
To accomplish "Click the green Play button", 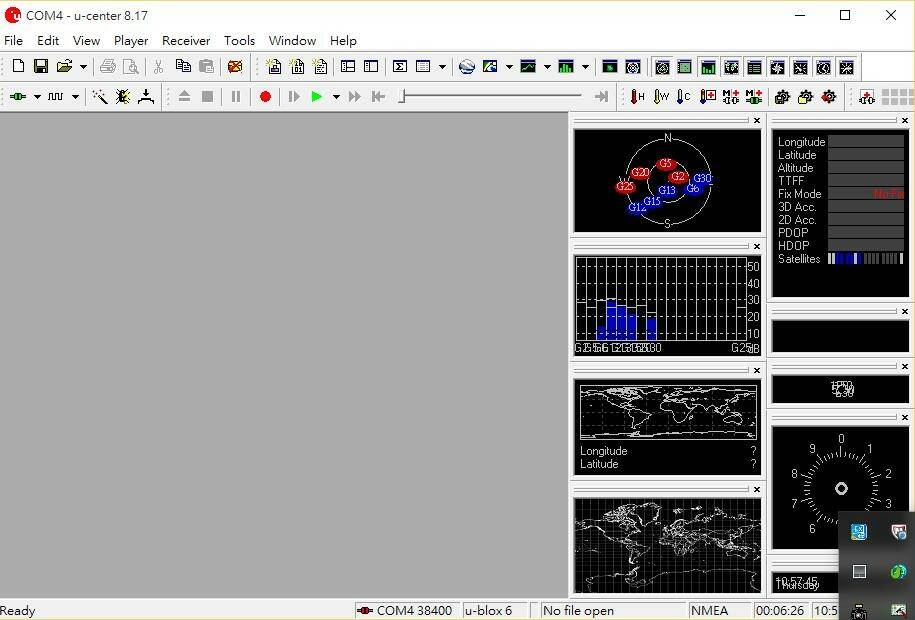I will [x=317, y=96].
